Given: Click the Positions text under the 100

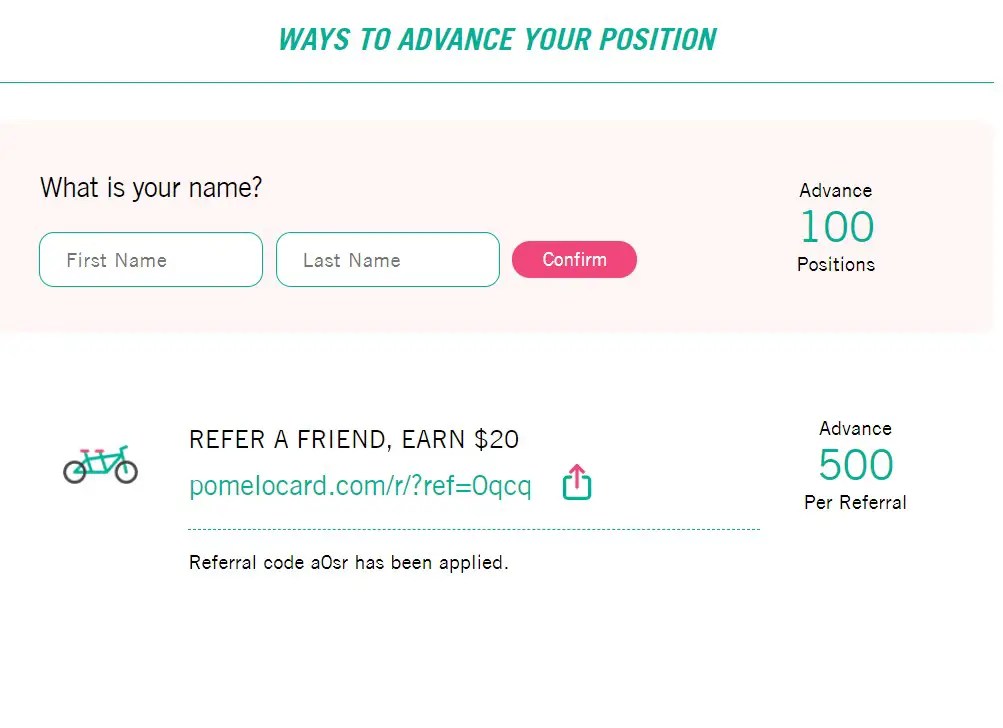Looking at the screenshot, I should click(x=836, y=265).
